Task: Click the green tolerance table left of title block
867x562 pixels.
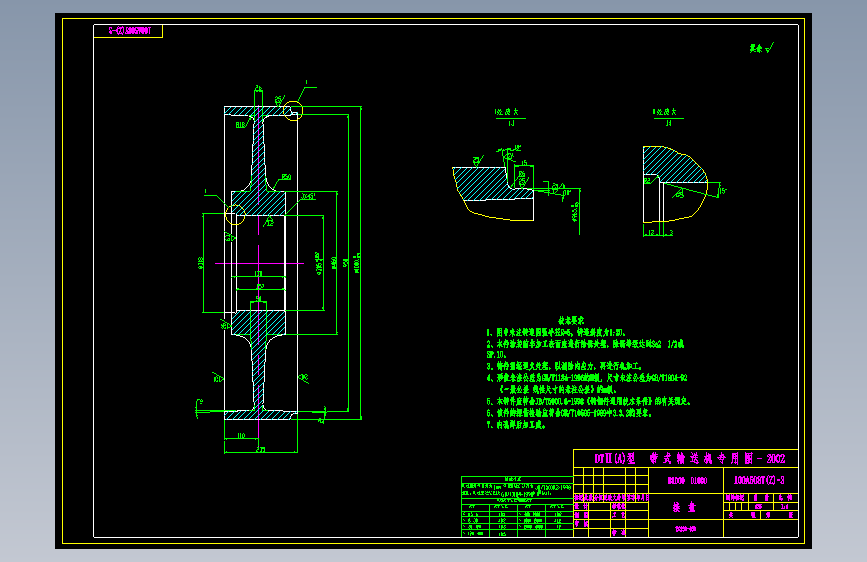Action: [517, 506]
